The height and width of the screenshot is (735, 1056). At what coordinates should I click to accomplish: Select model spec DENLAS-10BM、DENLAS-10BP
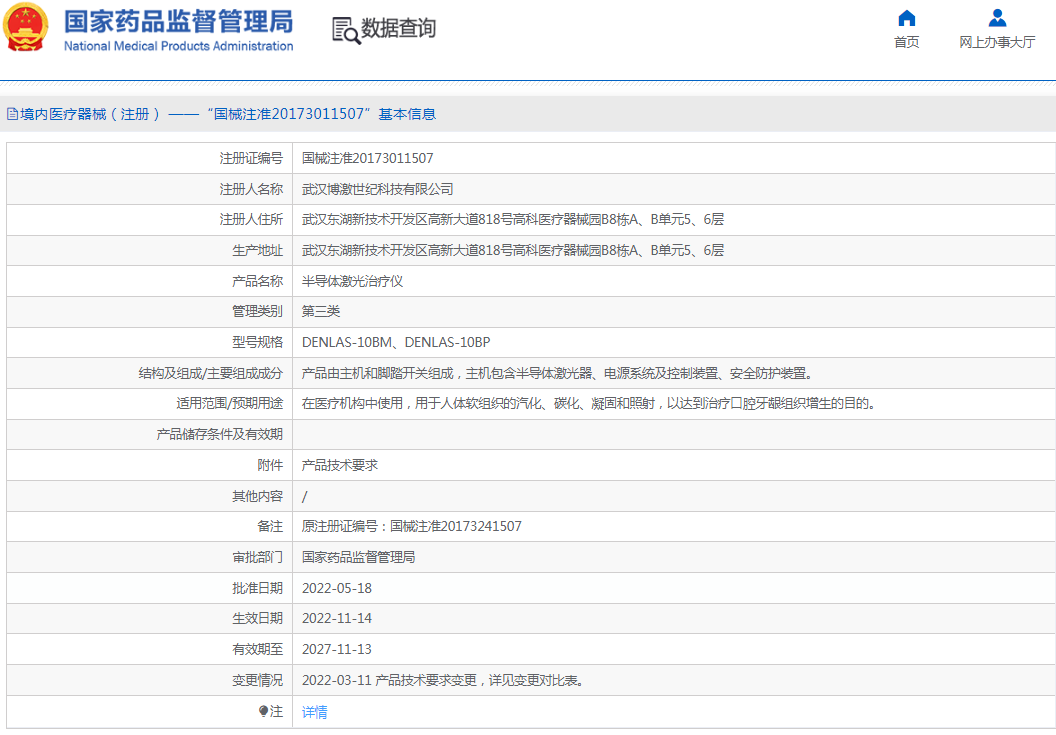396,342
